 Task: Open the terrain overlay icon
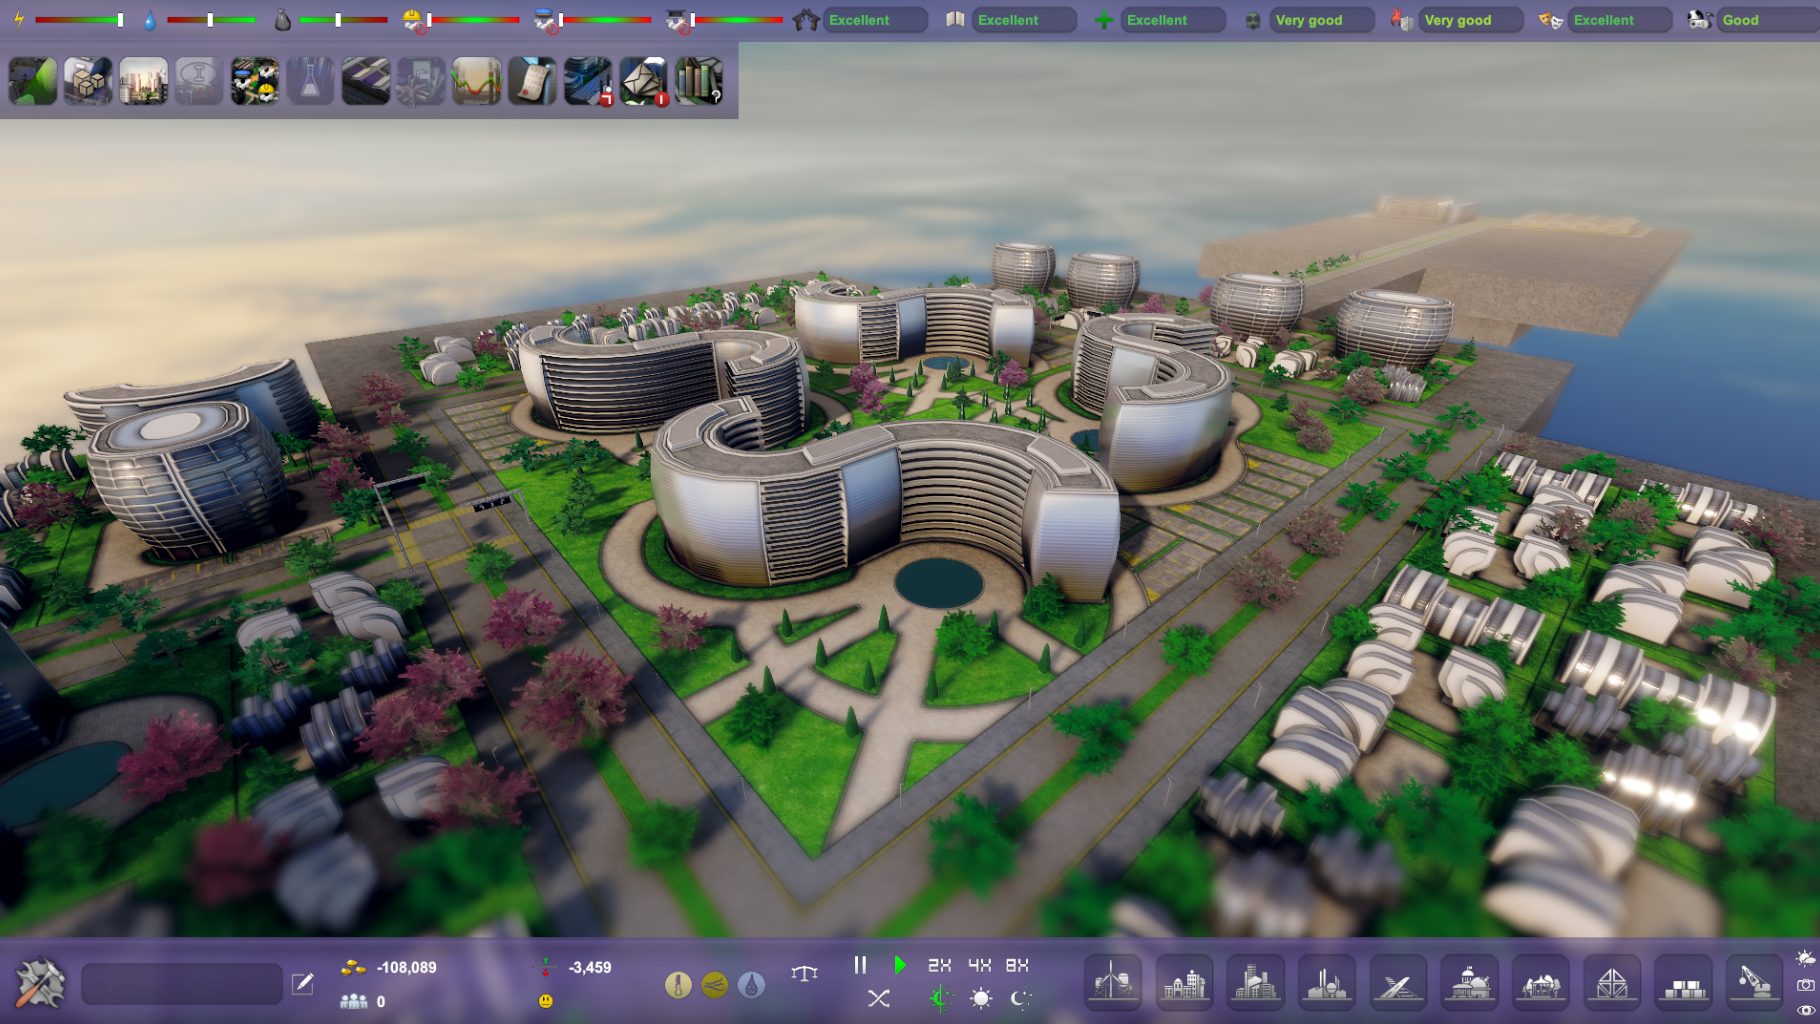click(x=33, y=81)
